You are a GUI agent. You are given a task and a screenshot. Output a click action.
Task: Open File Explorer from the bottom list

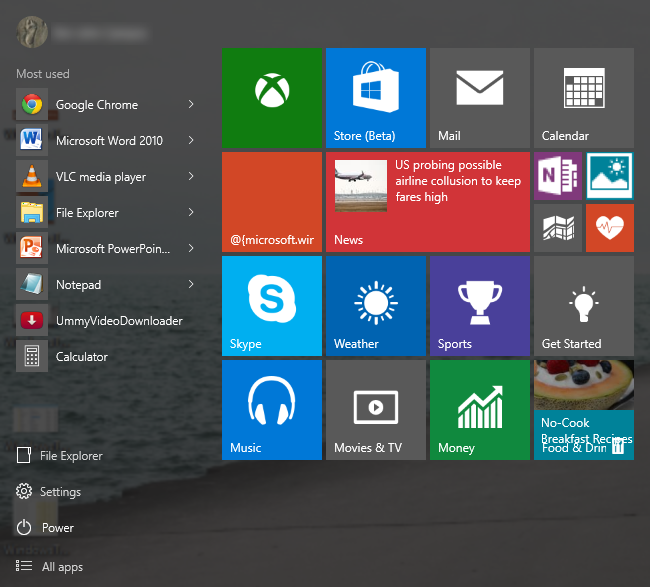pos(59,456)
